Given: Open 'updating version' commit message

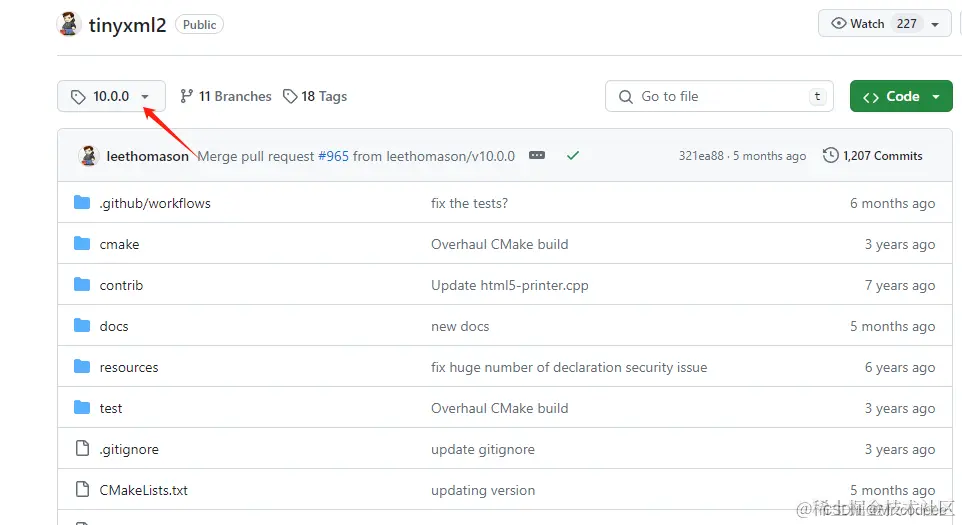Looking at the screenshot, I should pyautogui.click(x=483, y=491).
